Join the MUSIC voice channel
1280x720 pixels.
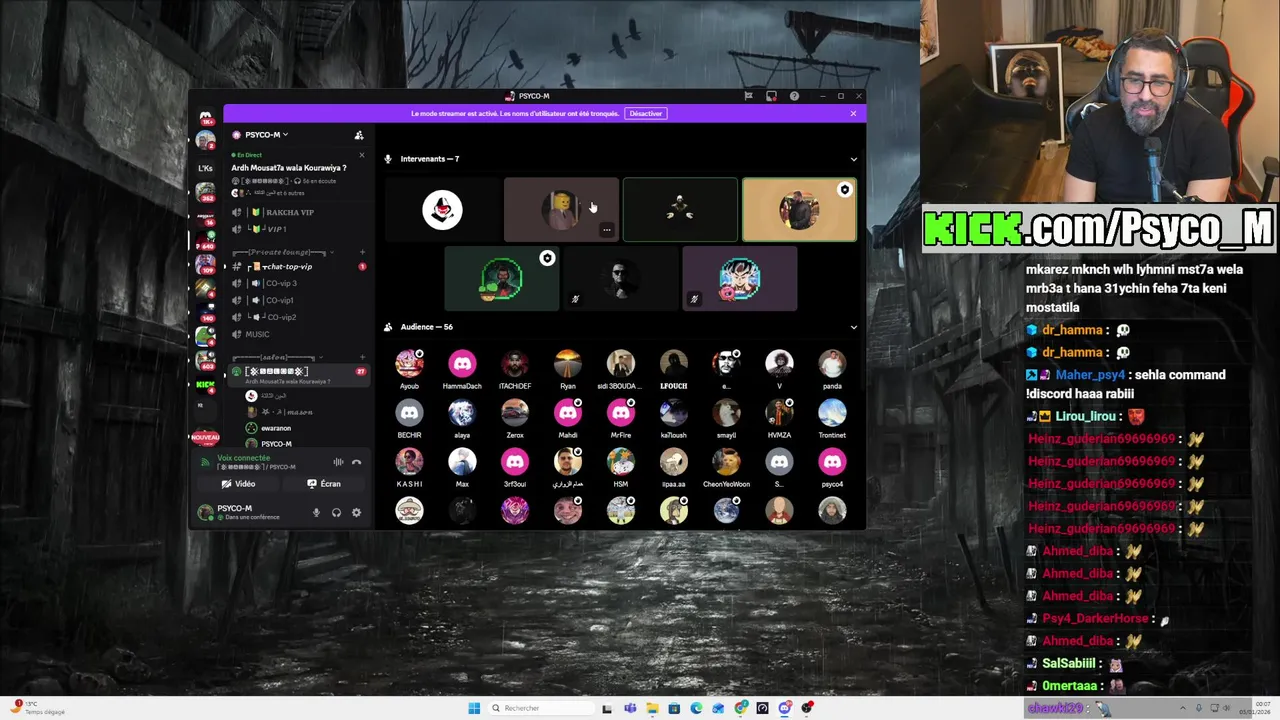pyautogui.click(x=298, y=334)
